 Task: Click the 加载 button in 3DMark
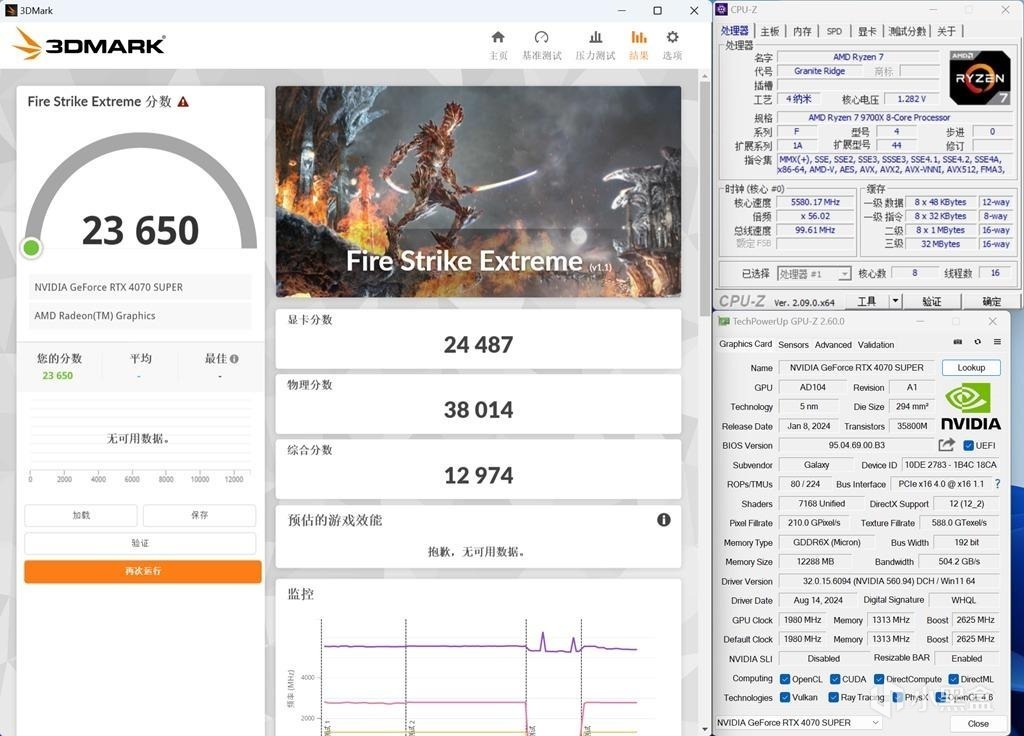pos(81,515)
